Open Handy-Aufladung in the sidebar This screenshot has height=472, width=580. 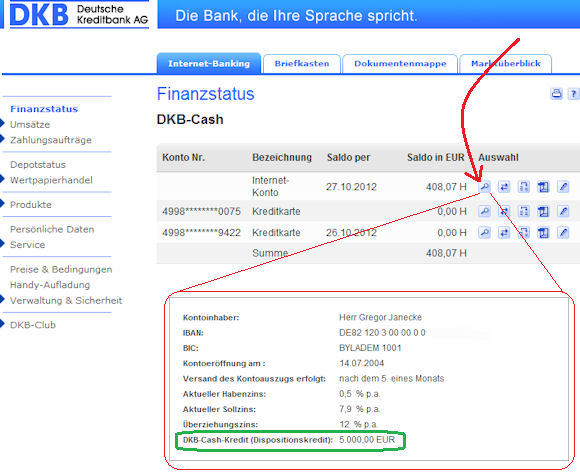(x=50, y=285)
